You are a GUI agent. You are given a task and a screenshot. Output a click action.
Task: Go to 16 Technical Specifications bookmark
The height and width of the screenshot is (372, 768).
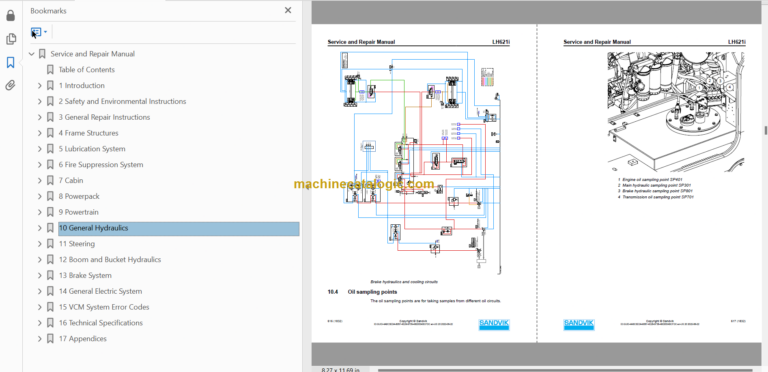coord(101,323)
